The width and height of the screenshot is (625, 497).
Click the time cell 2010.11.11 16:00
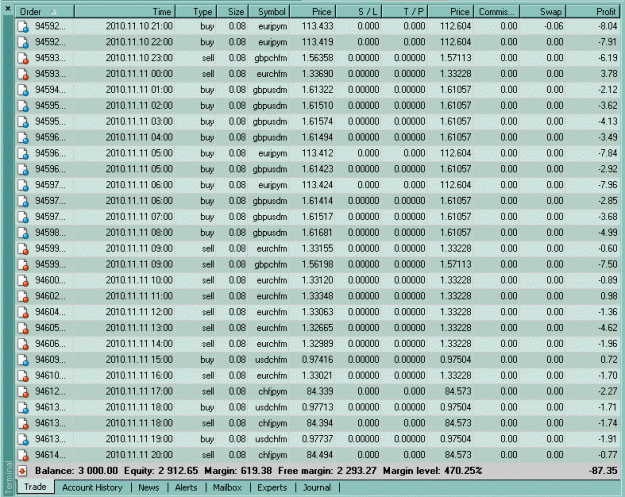pos(139,376)
